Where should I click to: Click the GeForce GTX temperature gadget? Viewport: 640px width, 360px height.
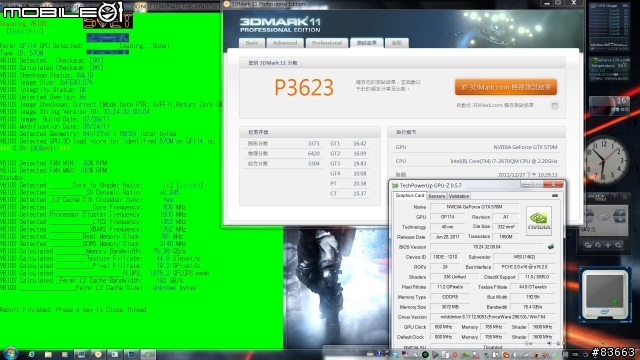point(610,69)
